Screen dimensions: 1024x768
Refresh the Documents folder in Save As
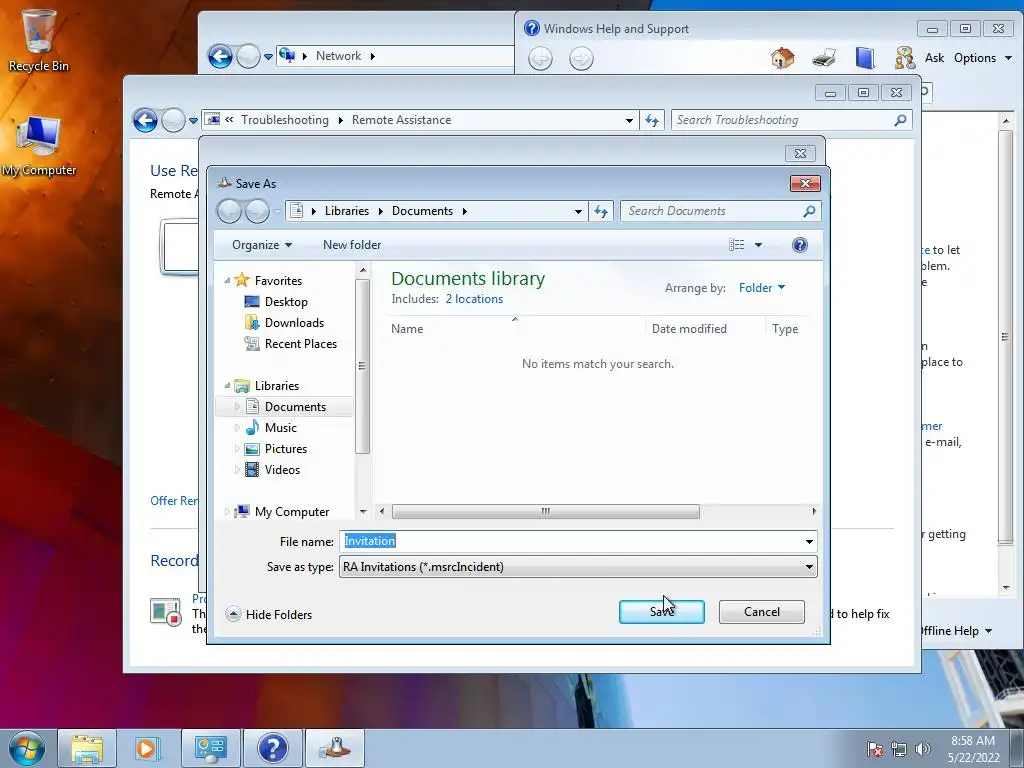(601, 212)
